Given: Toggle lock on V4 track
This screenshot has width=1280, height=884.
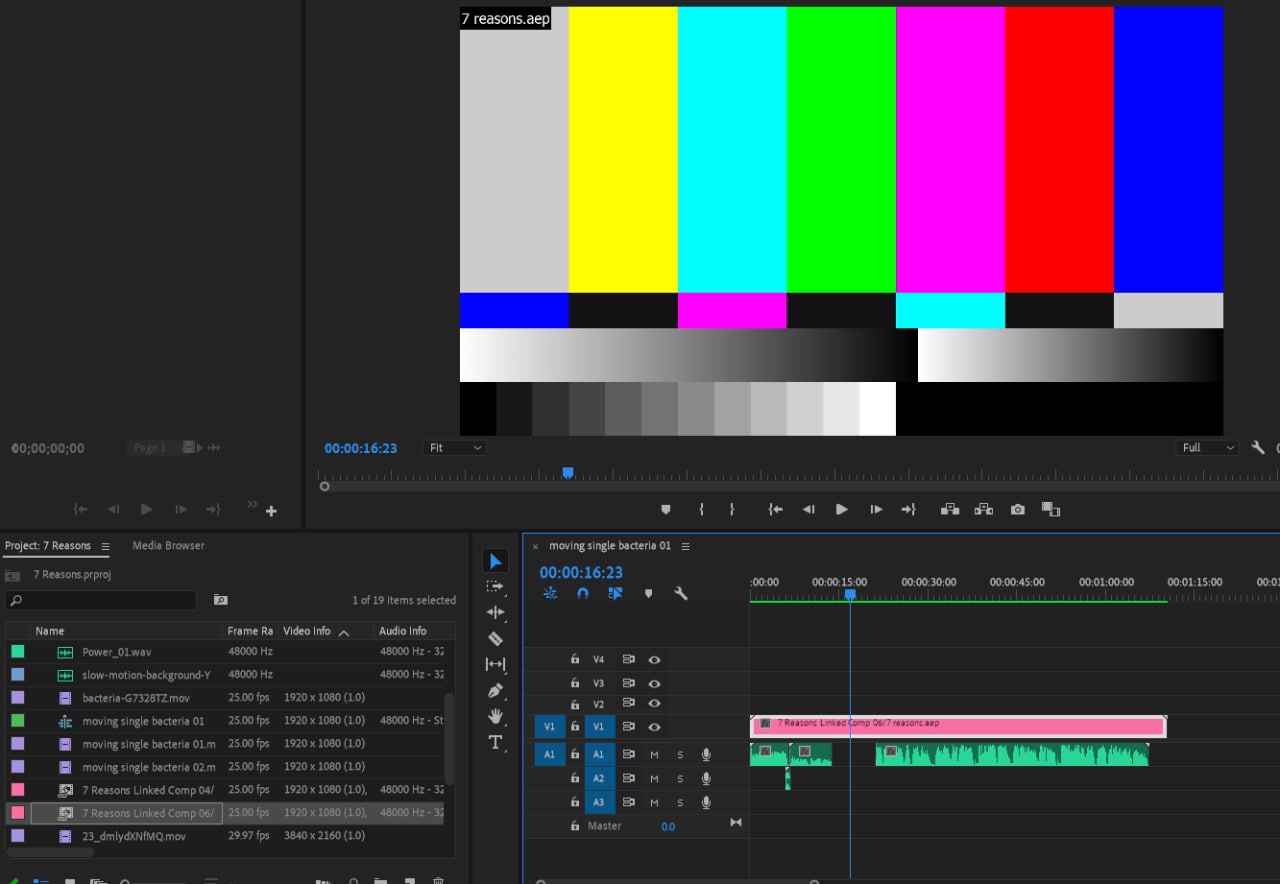Looking at the screenshot, I should coord(575,660).
